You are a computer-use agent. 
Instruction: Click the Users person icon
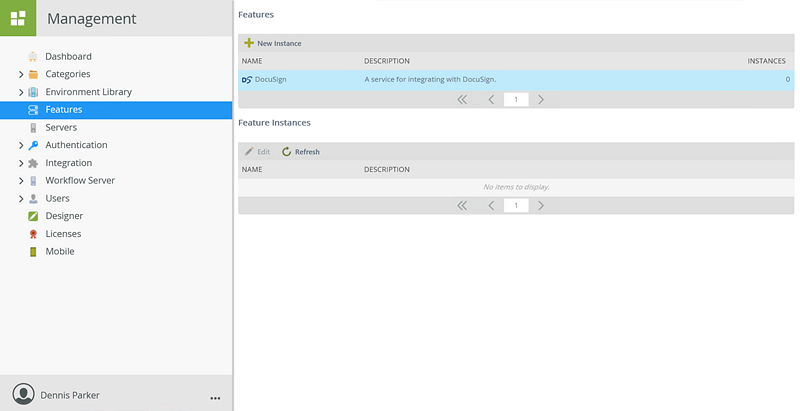[33, 198]
